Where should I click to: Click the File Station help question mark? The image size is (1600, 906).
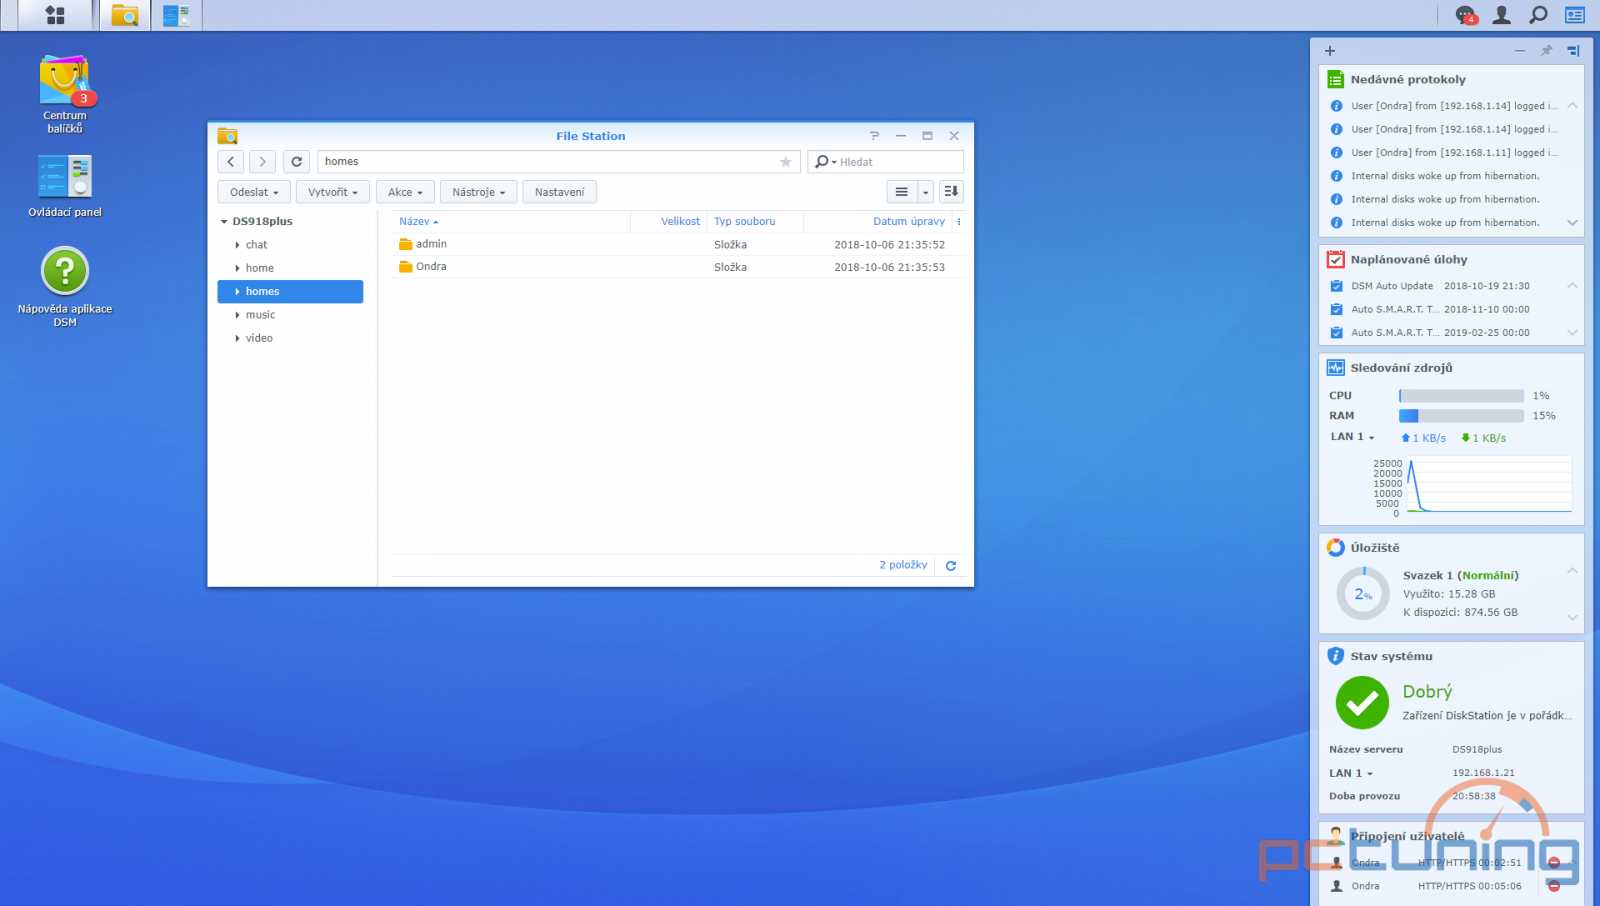coord(874,136)
